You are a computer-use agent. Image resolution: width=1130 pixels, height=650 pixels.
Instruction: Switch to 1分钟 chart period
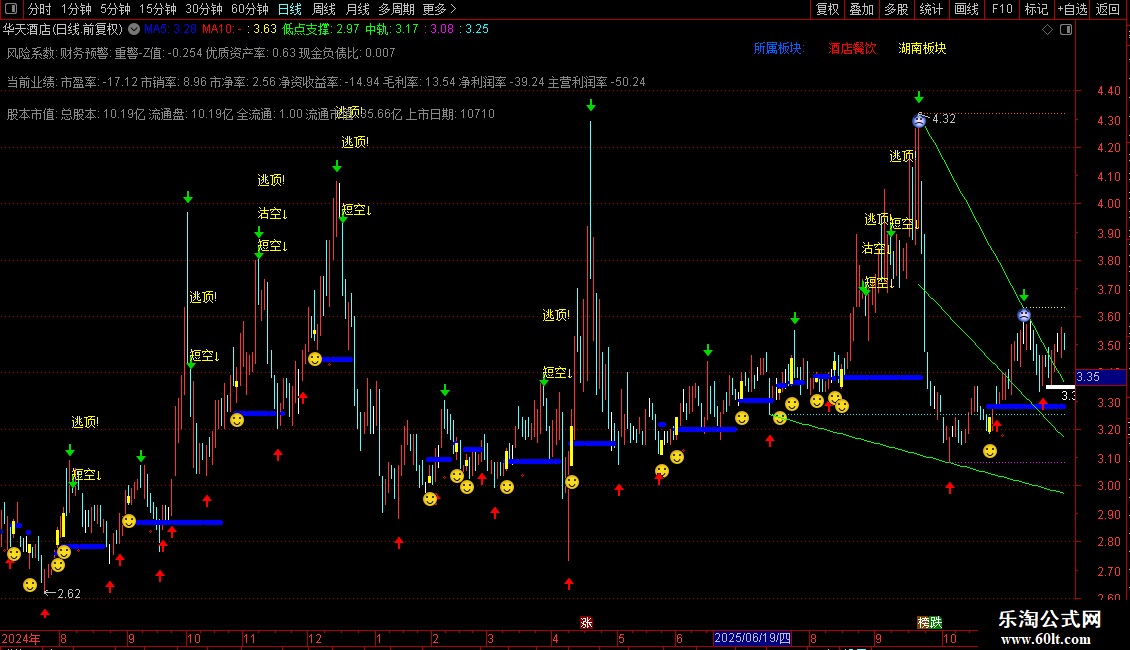coord(76,9)
